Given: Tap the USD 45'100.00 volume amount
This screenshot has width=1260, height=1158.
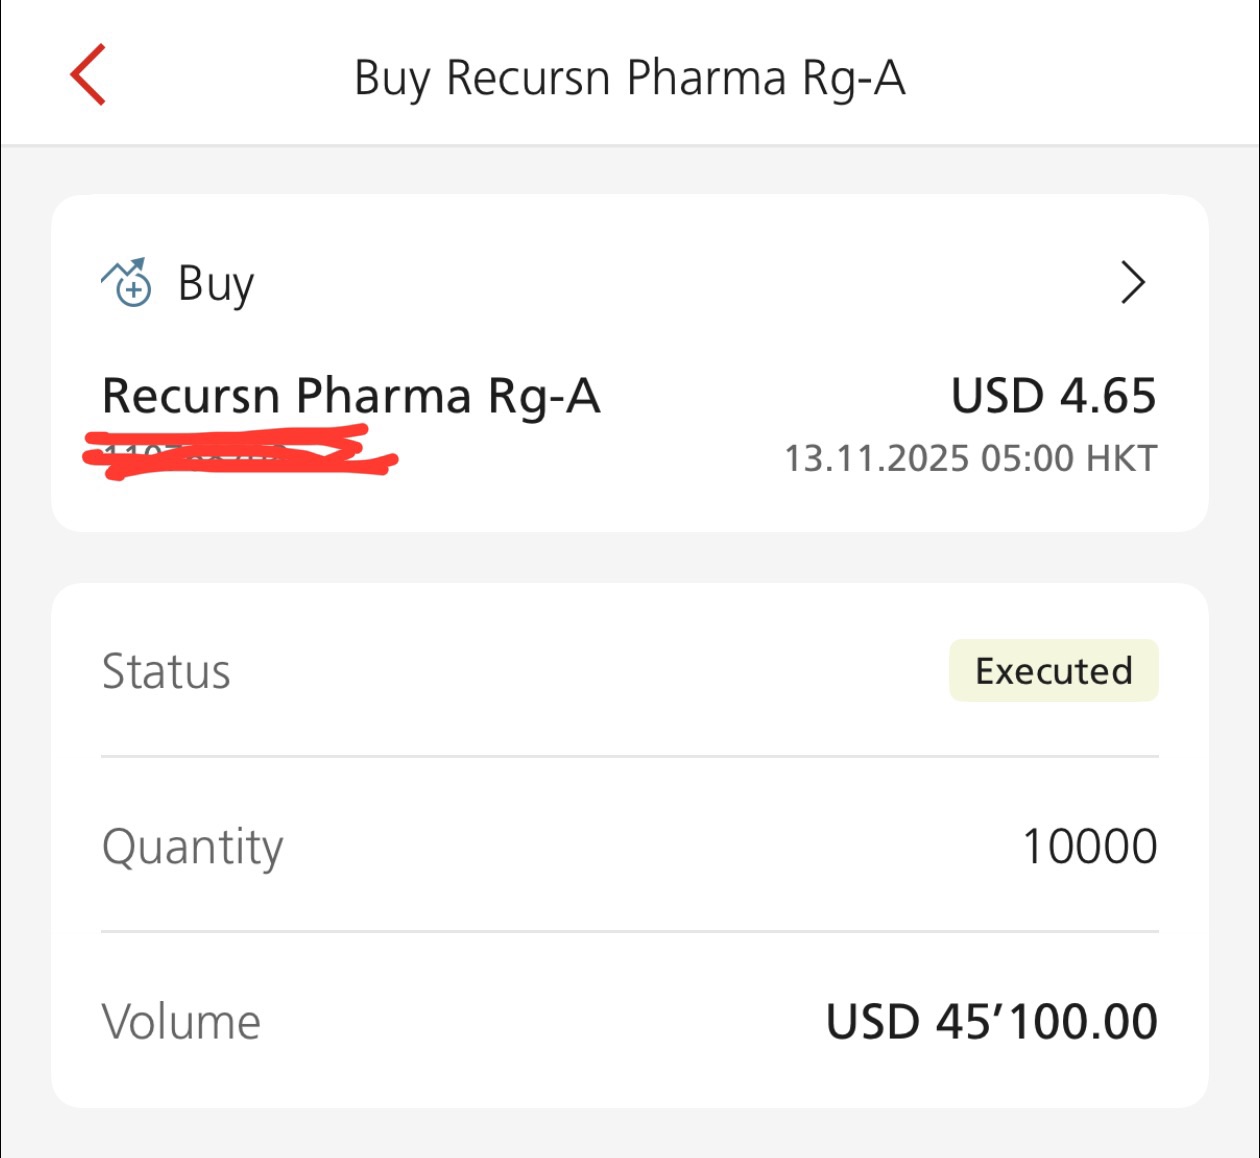Looking at the screenshot, I should pos(991,1022).
